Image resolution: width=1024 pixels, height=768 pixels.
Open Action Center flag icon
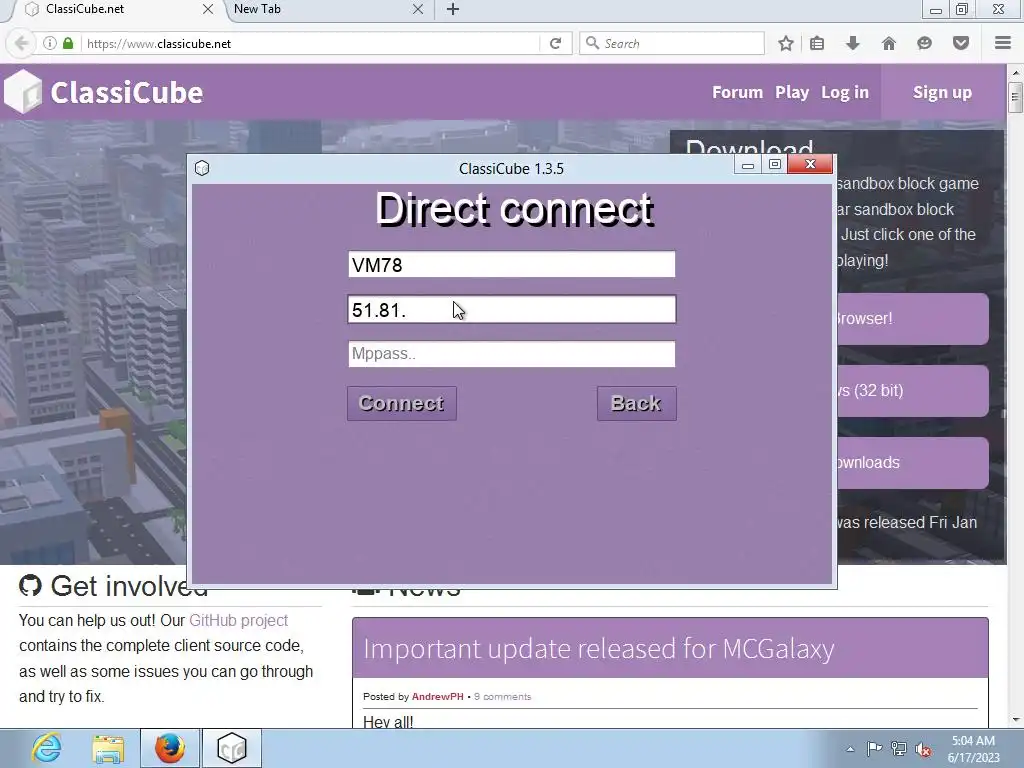[x=874, y=749]
